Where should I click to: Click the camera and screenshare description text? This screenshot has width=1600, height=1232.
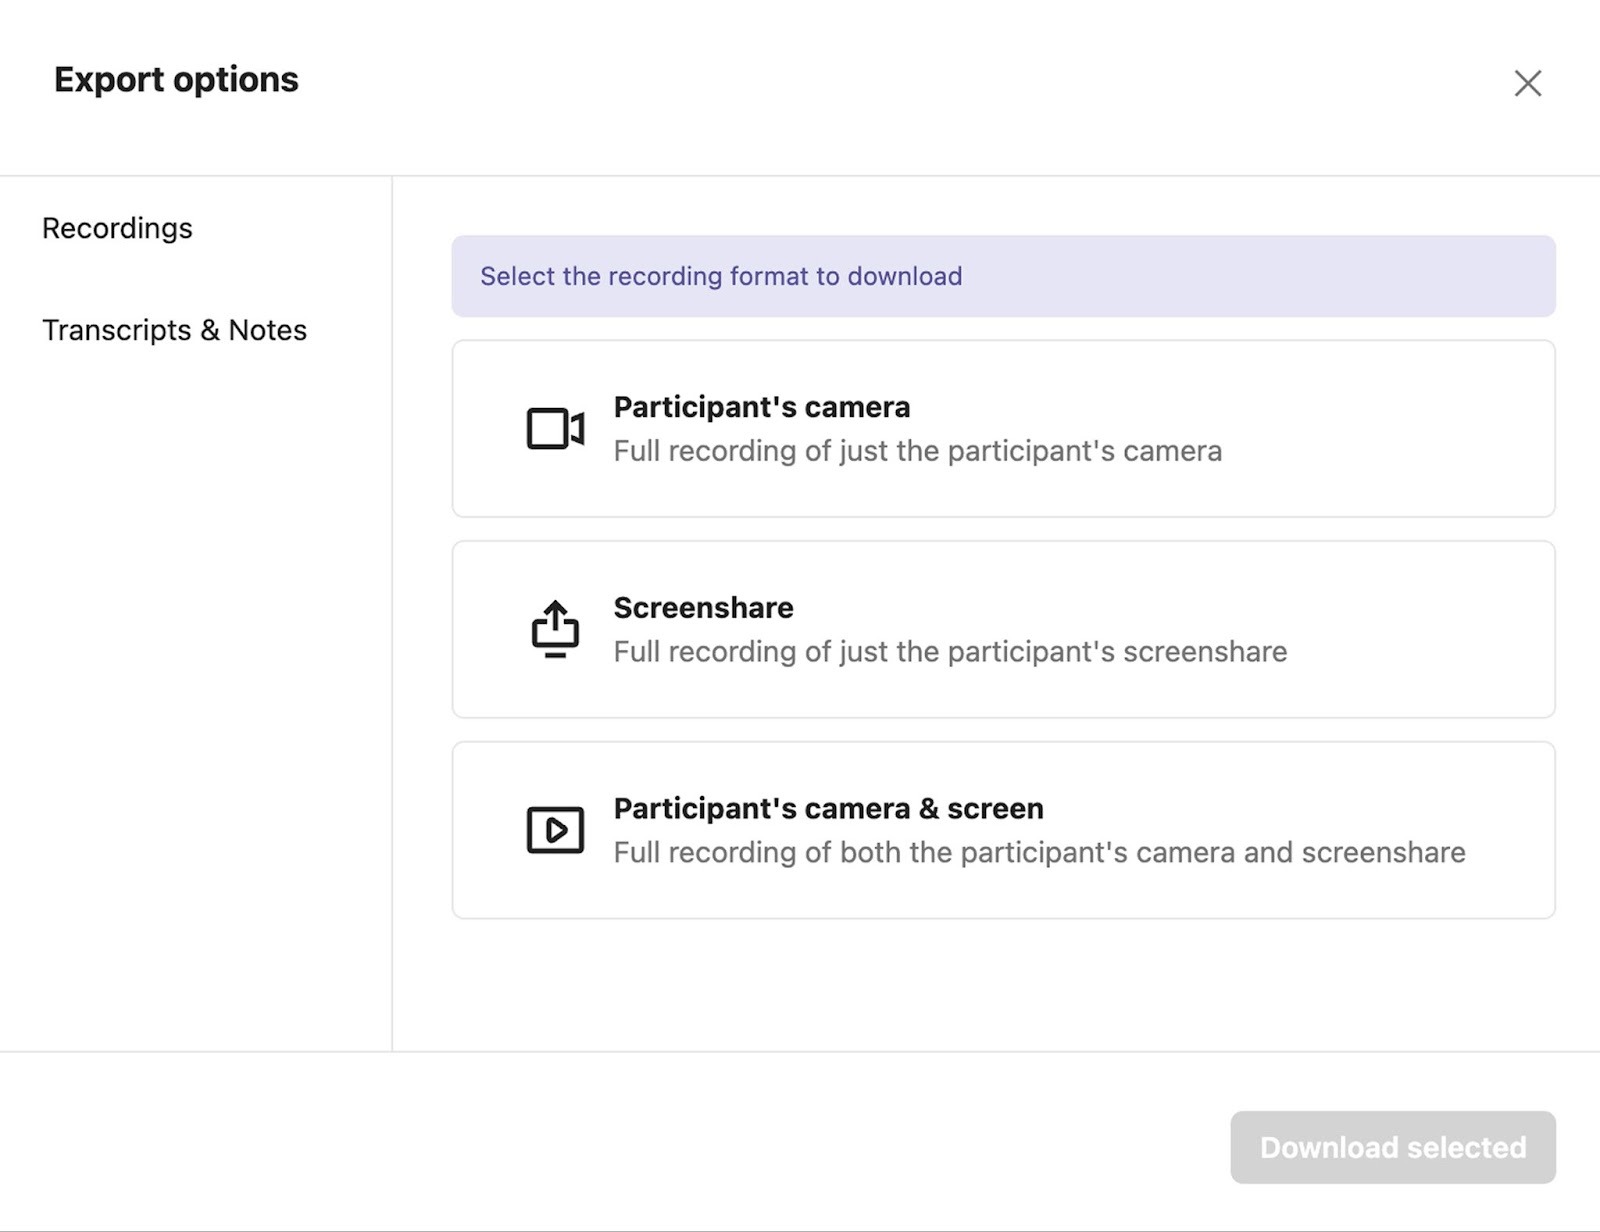[1039, 853]
